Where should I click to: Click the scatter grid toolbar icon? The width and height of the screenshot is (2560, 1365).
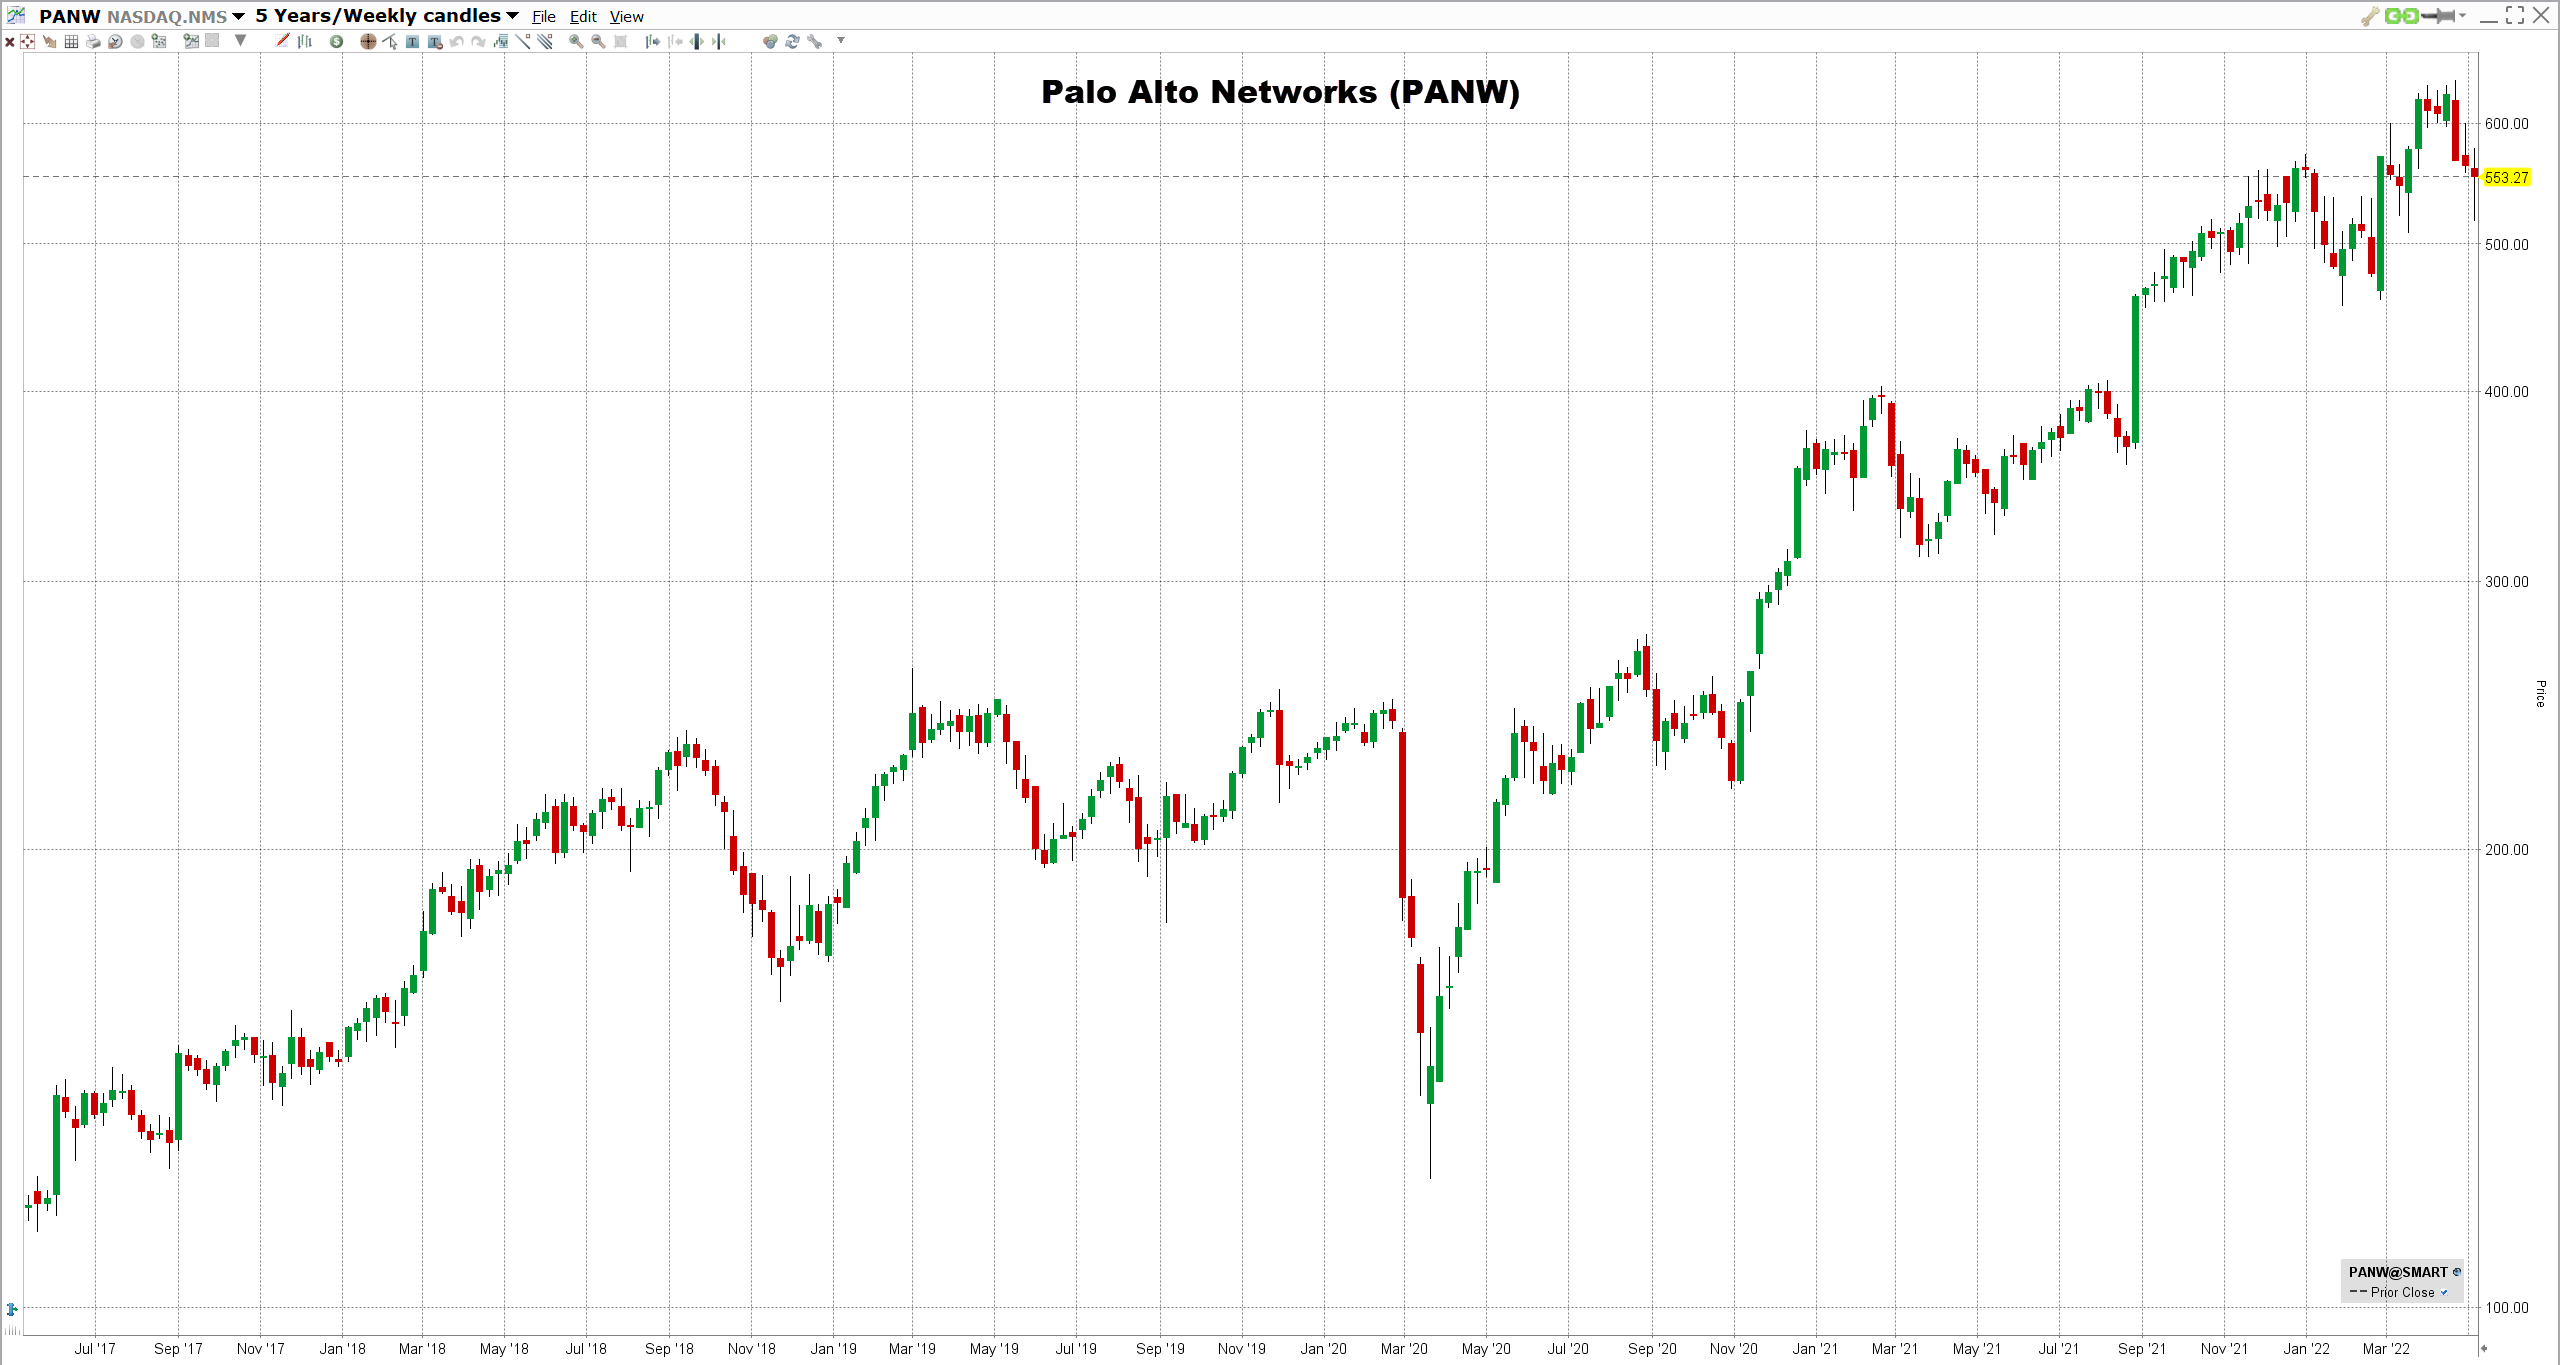point(159,41)
